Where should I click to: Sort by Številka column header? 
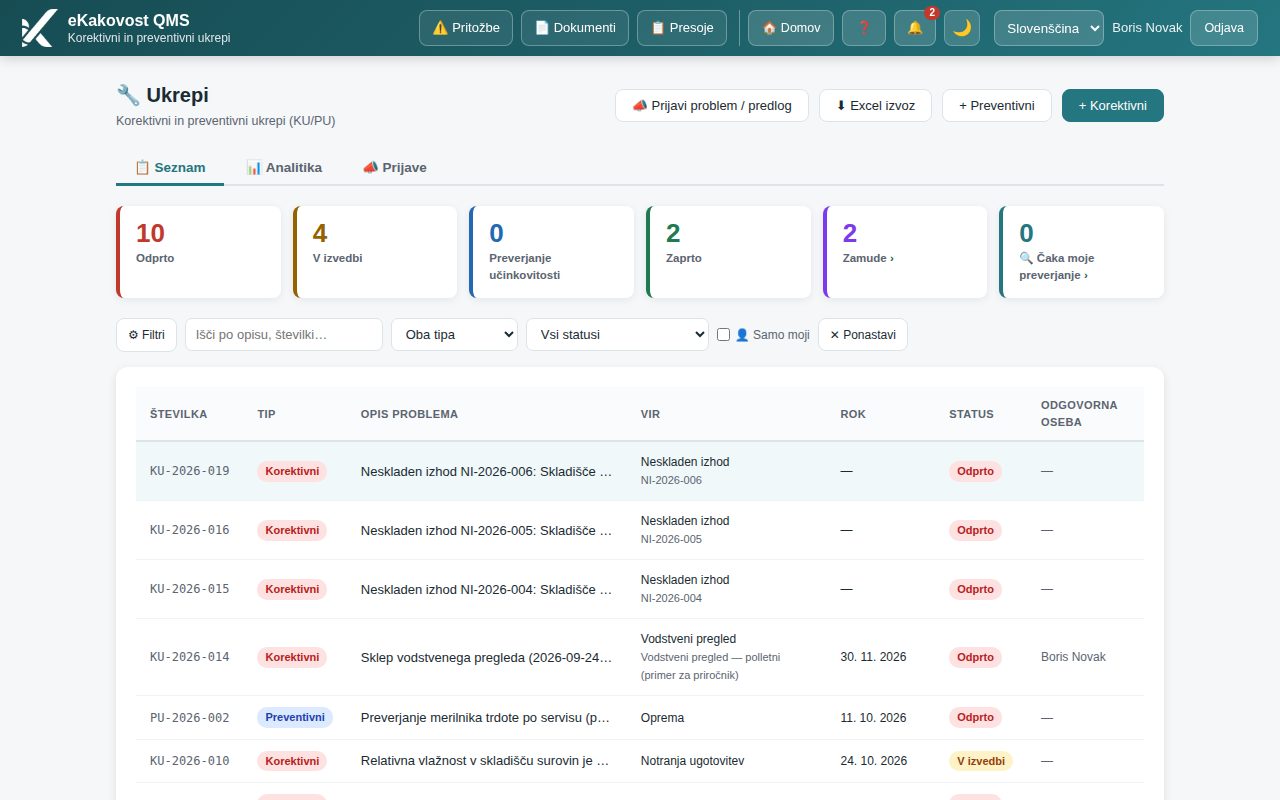point(179,414)
